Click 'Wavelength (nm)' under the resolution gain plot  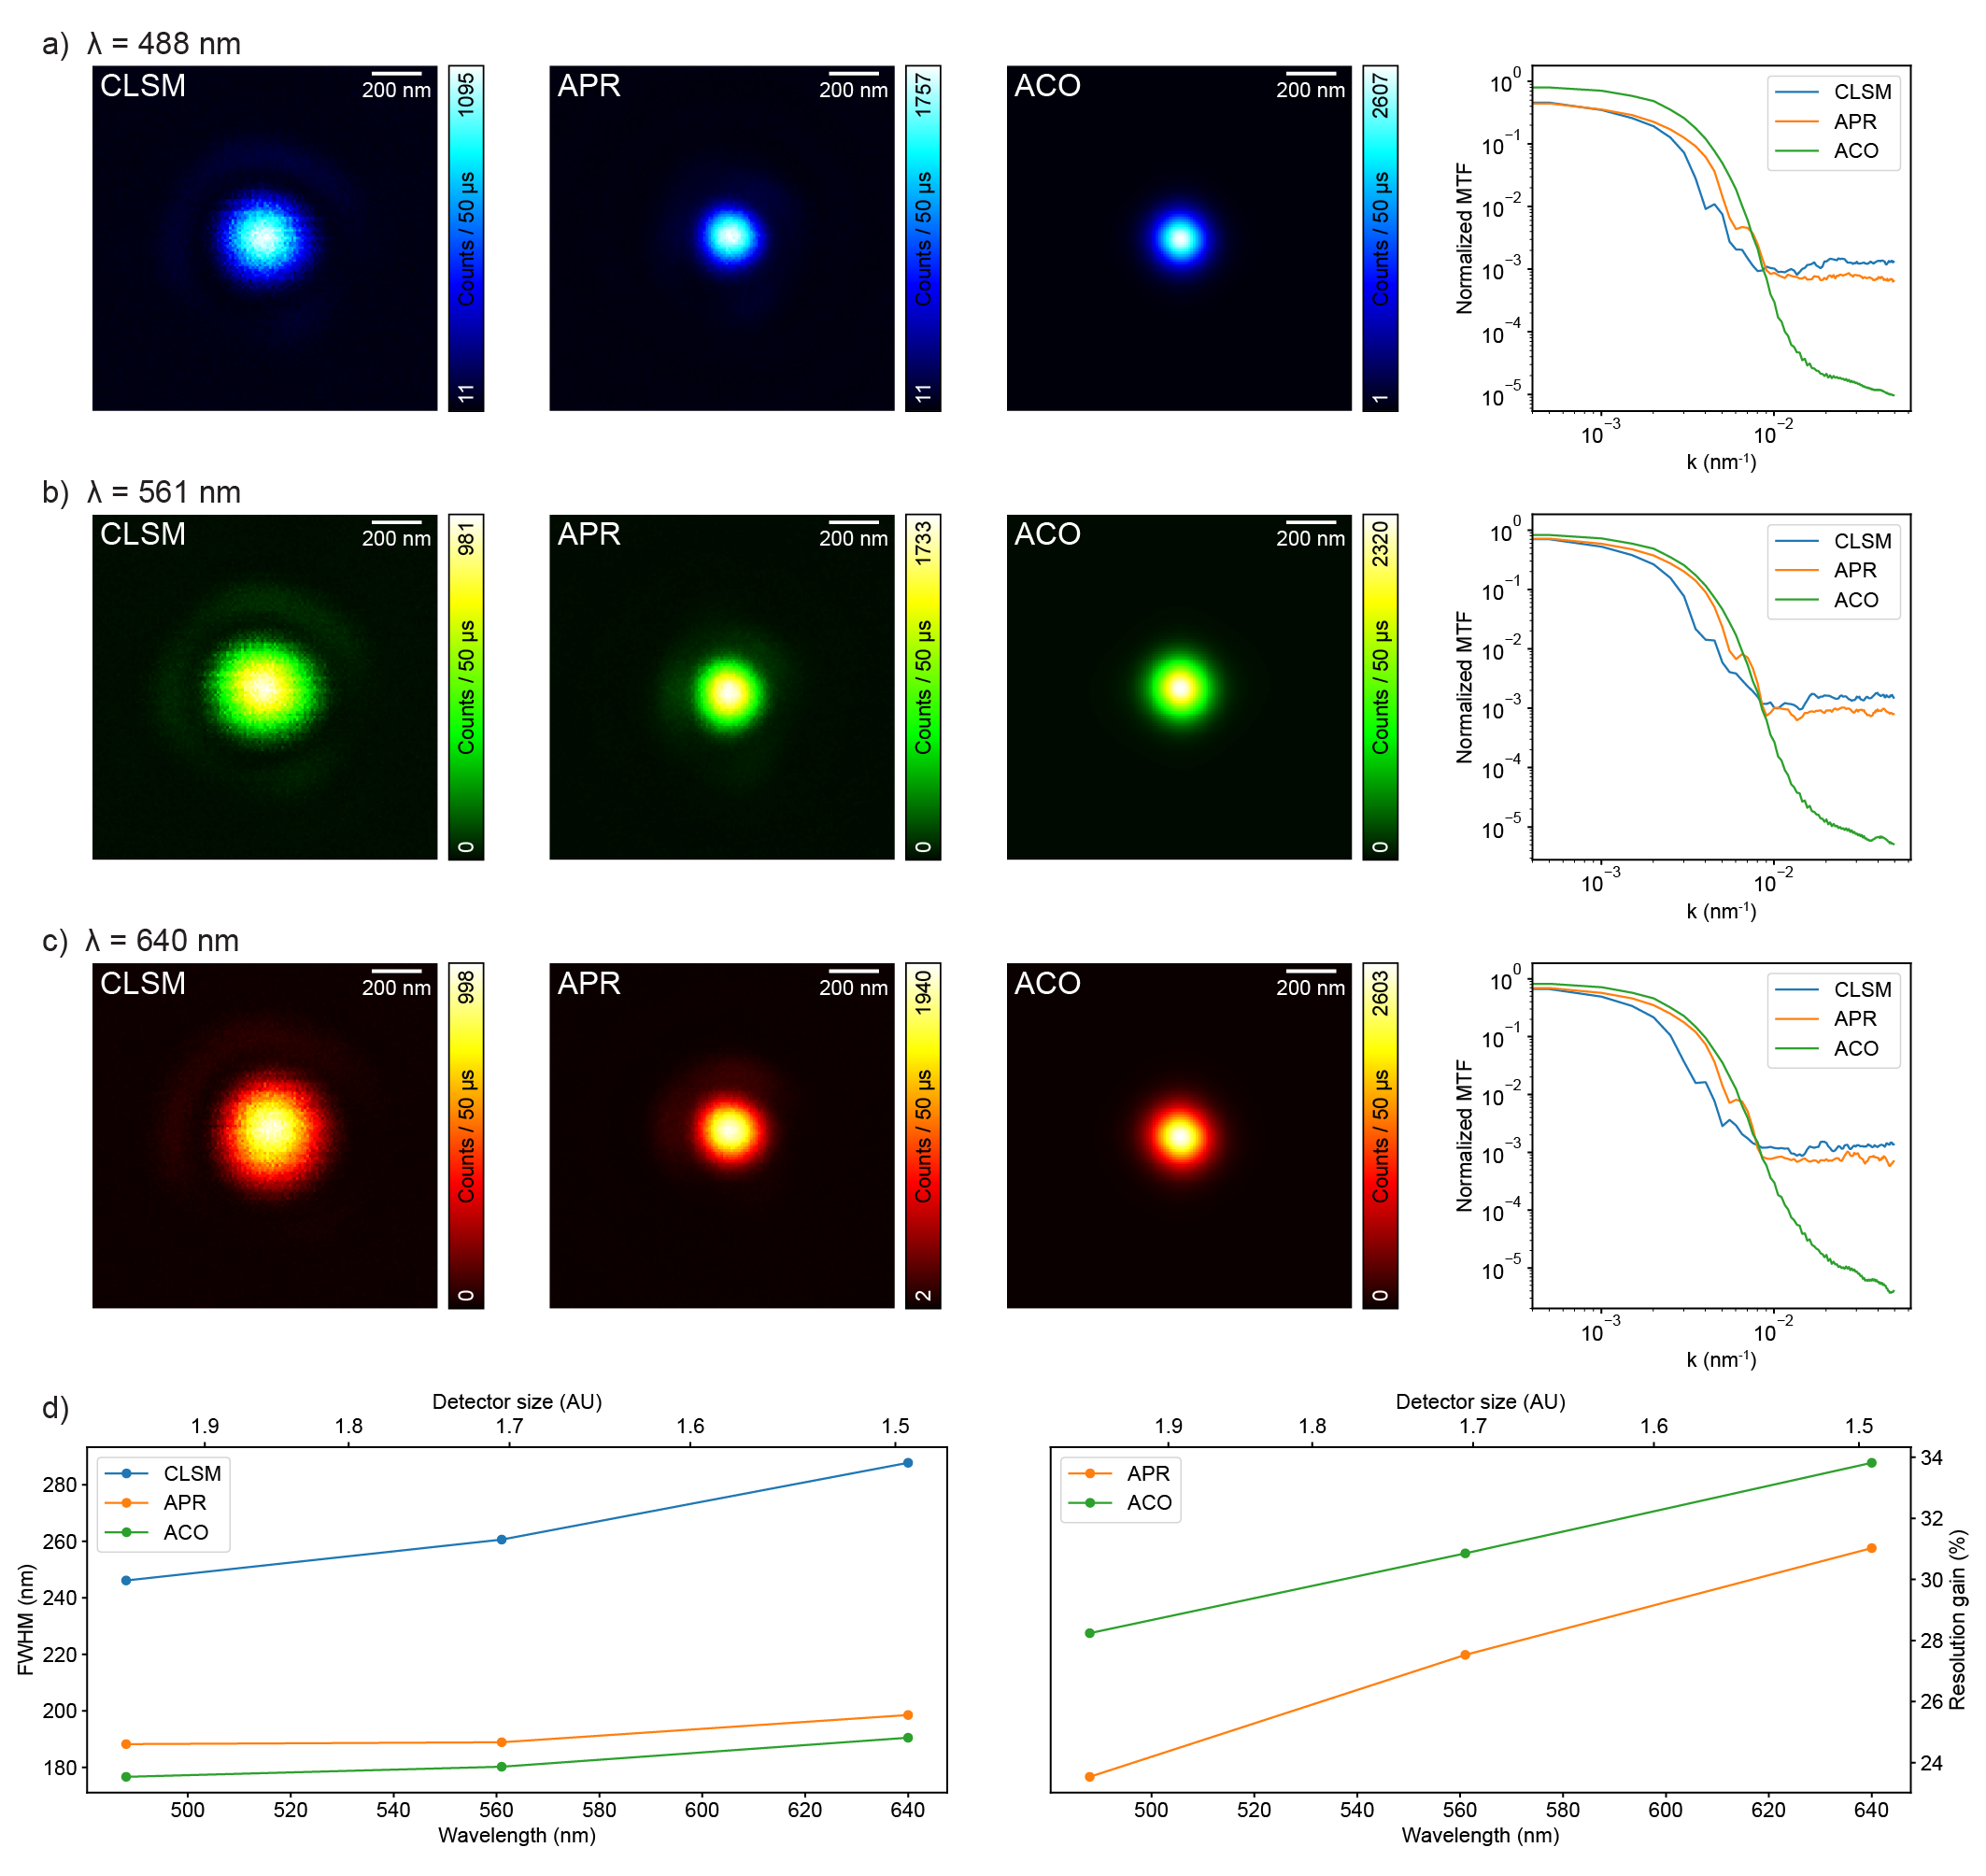[x=1480, y=1835]
